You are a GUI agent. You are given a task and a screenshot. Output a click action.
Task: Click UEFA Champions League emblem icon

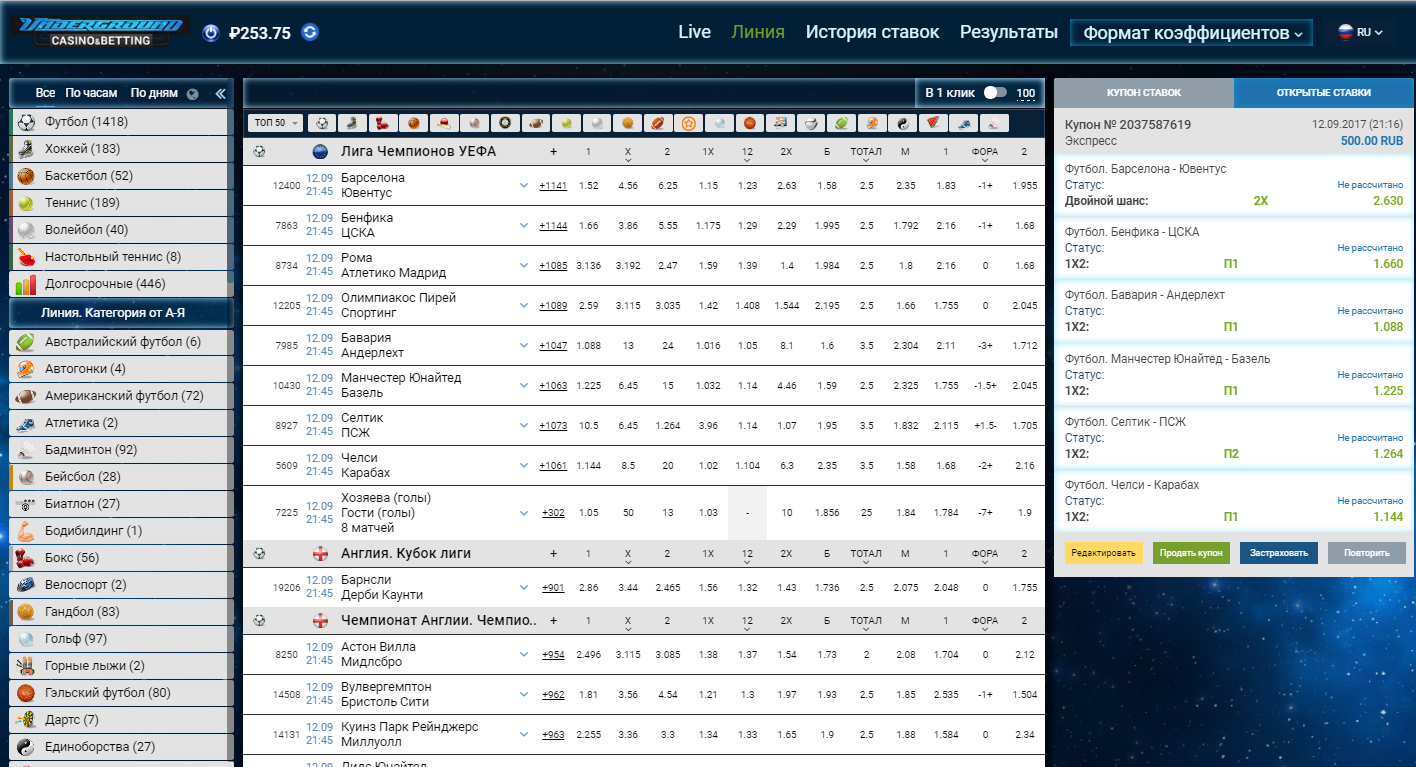(320, 152)
